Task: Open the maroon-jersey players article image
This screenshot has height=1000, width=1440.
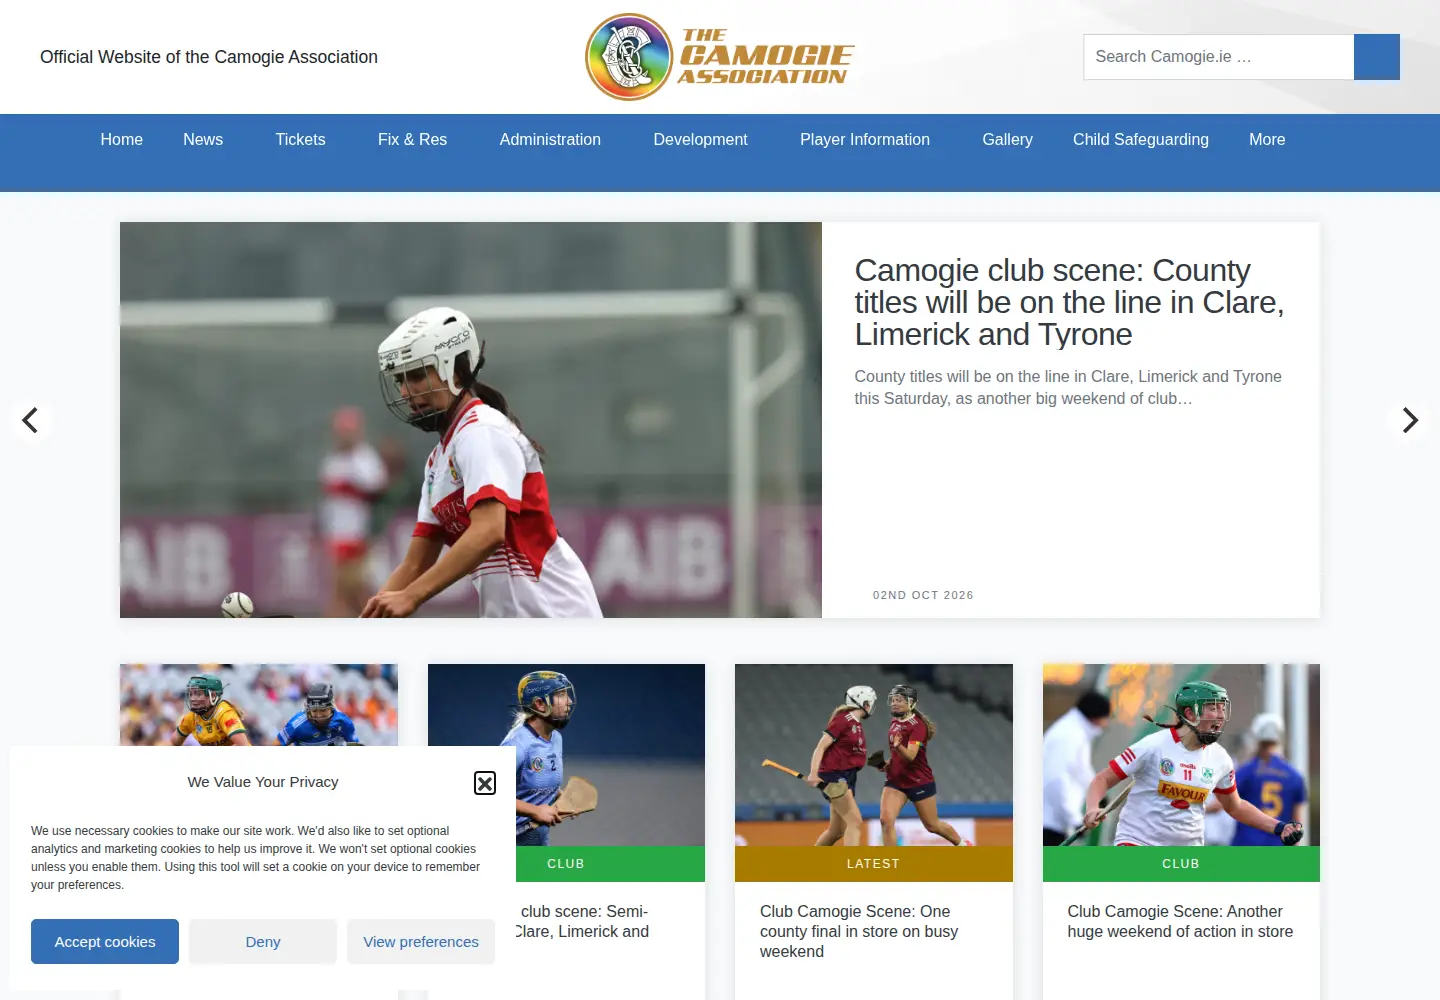Action: click(x=874, y=755)
